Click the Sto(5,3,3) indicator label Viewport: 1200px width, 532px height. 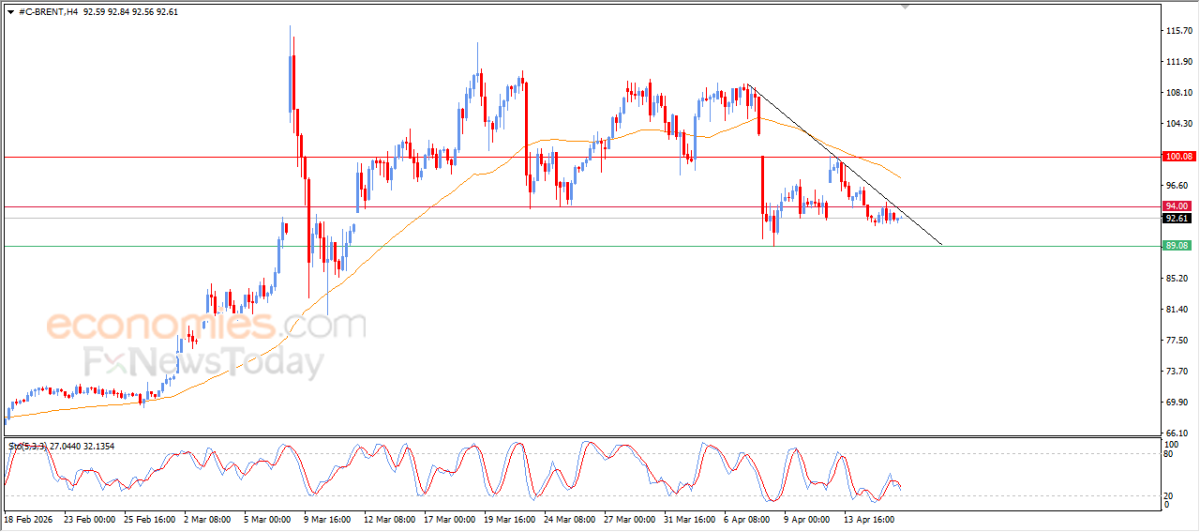point(27,444)
